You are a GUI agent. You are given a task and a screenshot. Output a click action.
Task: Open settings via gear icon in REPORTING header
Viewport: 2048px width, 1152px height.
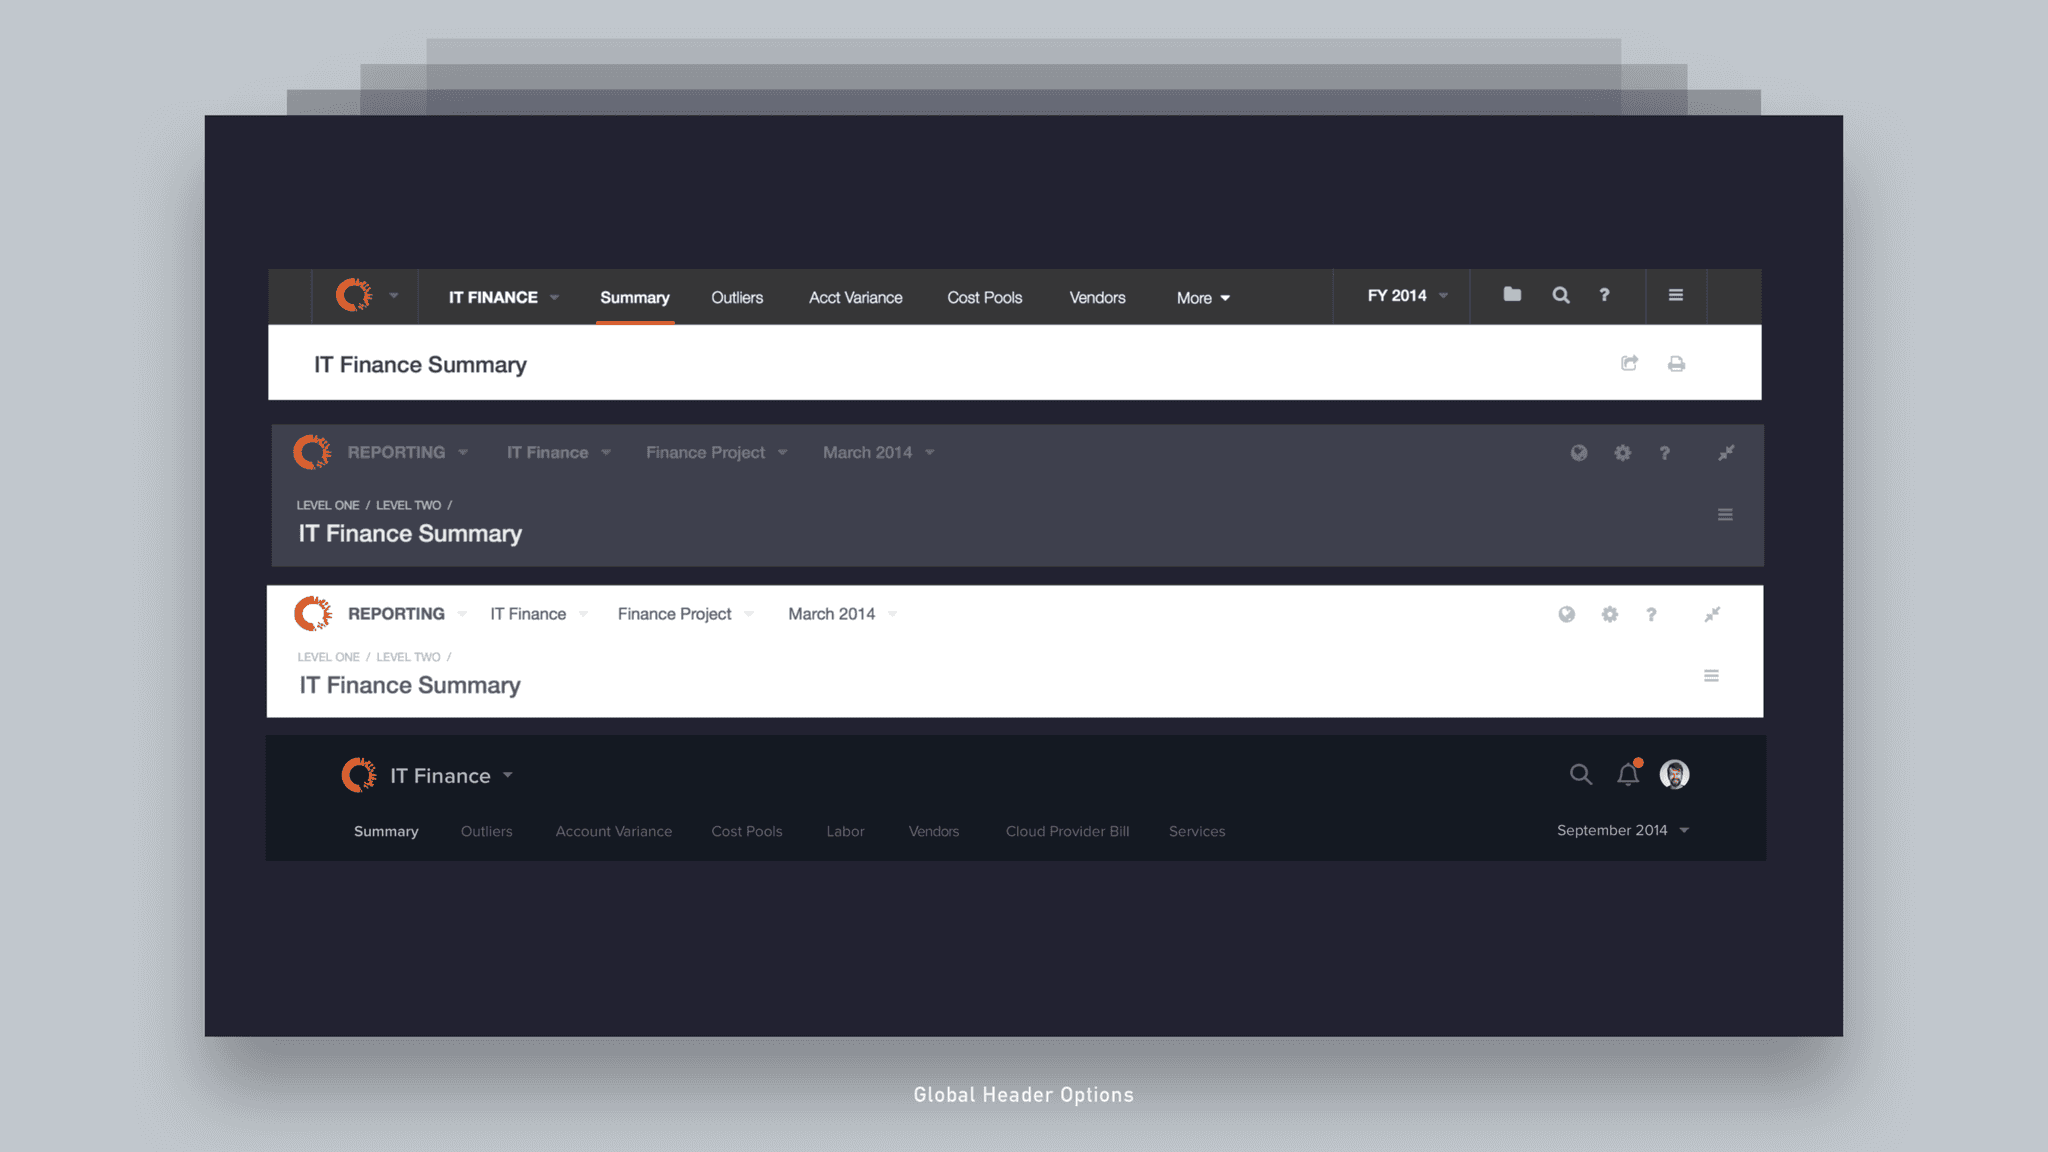pos(1622,452)
